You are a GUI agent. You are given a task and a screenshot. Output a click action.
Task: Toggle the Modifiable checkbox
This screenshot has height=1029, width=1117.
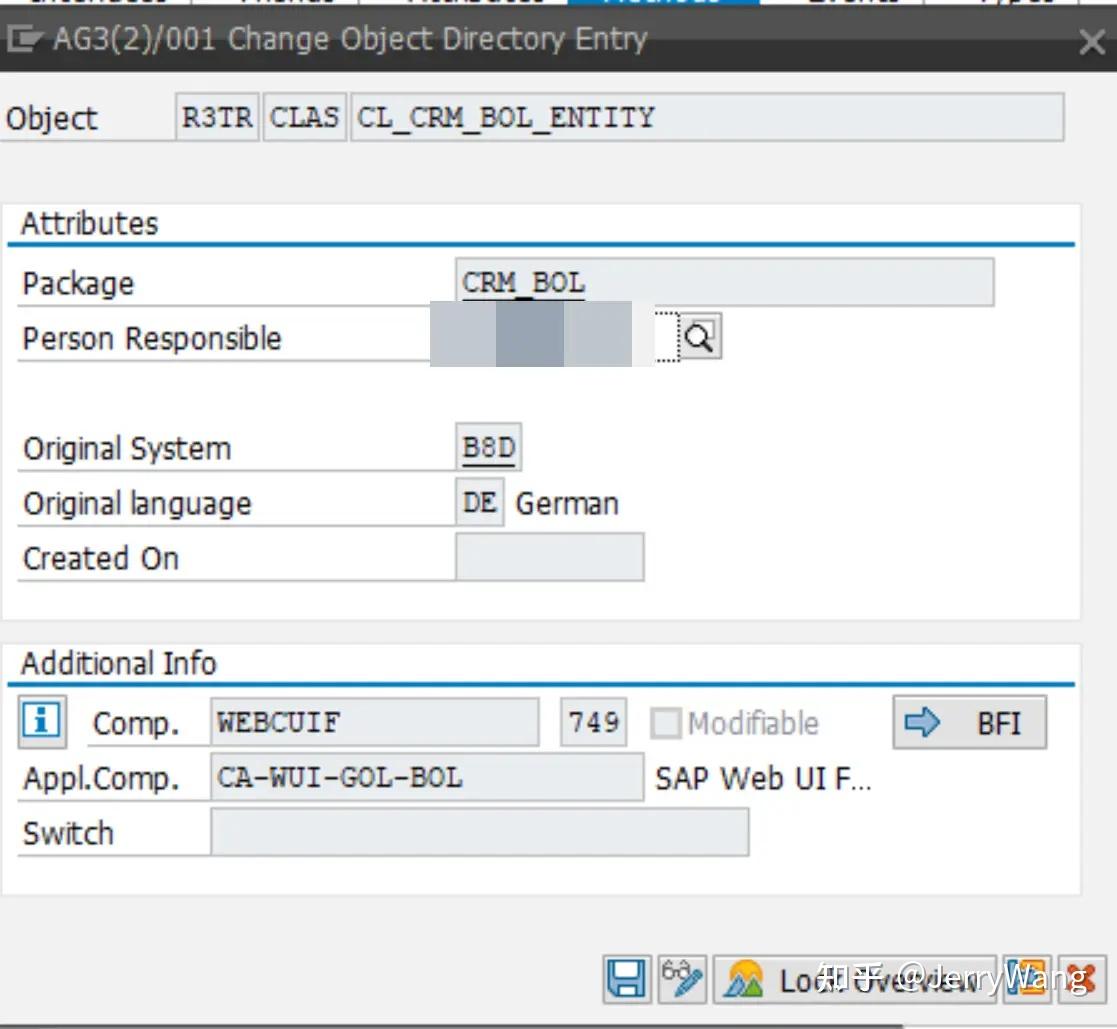coord(666,723)
